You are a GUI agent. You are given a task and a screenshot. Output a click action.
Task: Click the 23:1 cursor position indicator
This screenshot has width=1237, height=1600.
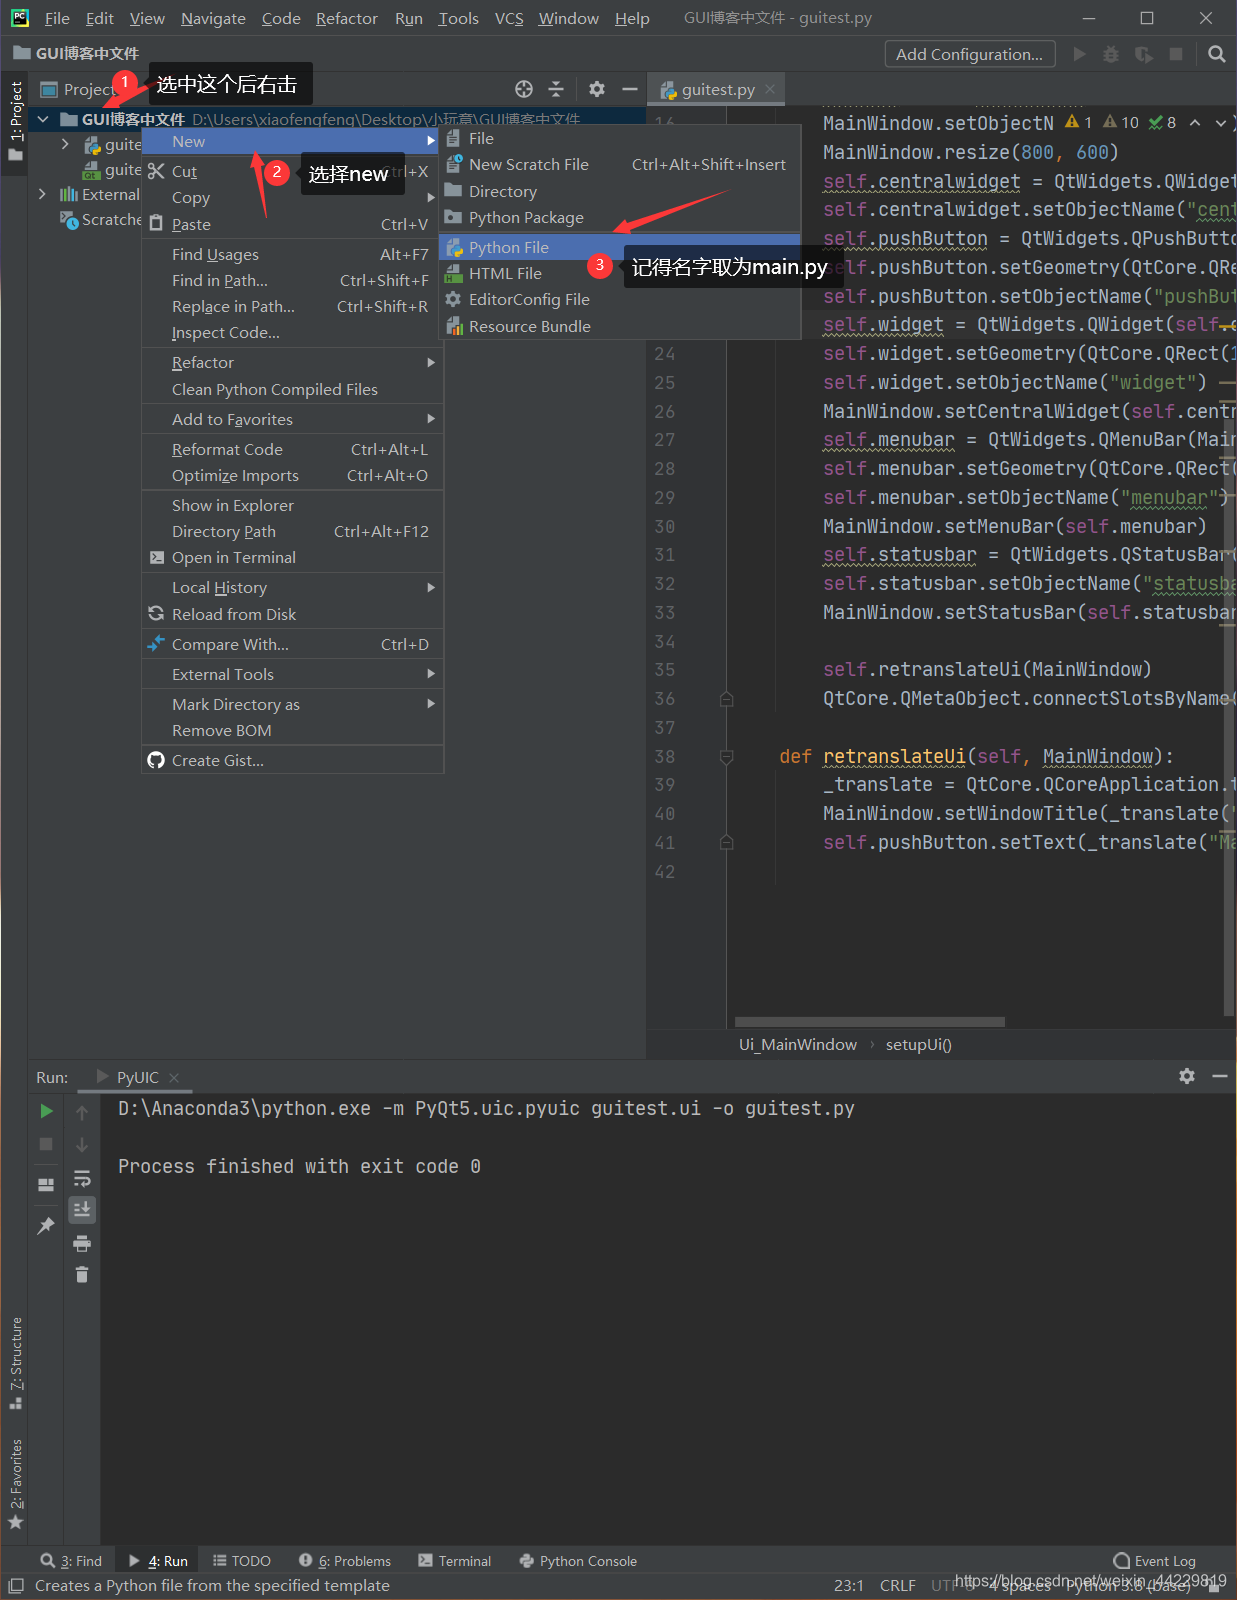point(849,1585)
